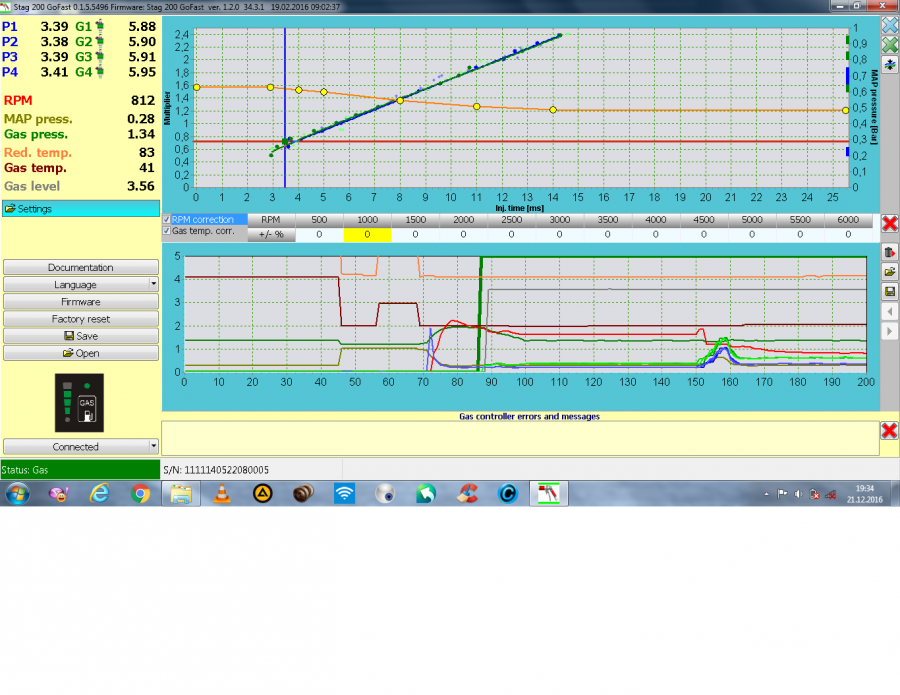
Task: Click the Documentation button
Action: point(81,268)
